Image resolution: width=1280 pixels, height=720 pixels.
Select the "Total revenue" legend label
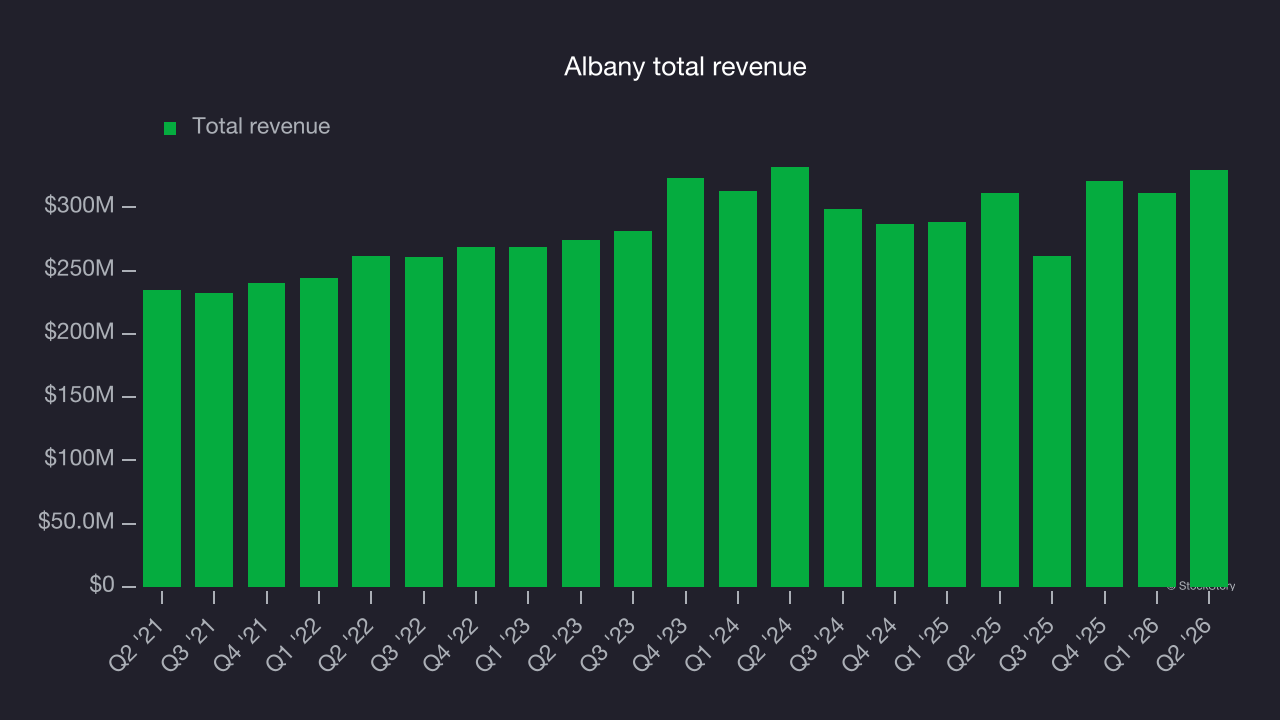261,127
